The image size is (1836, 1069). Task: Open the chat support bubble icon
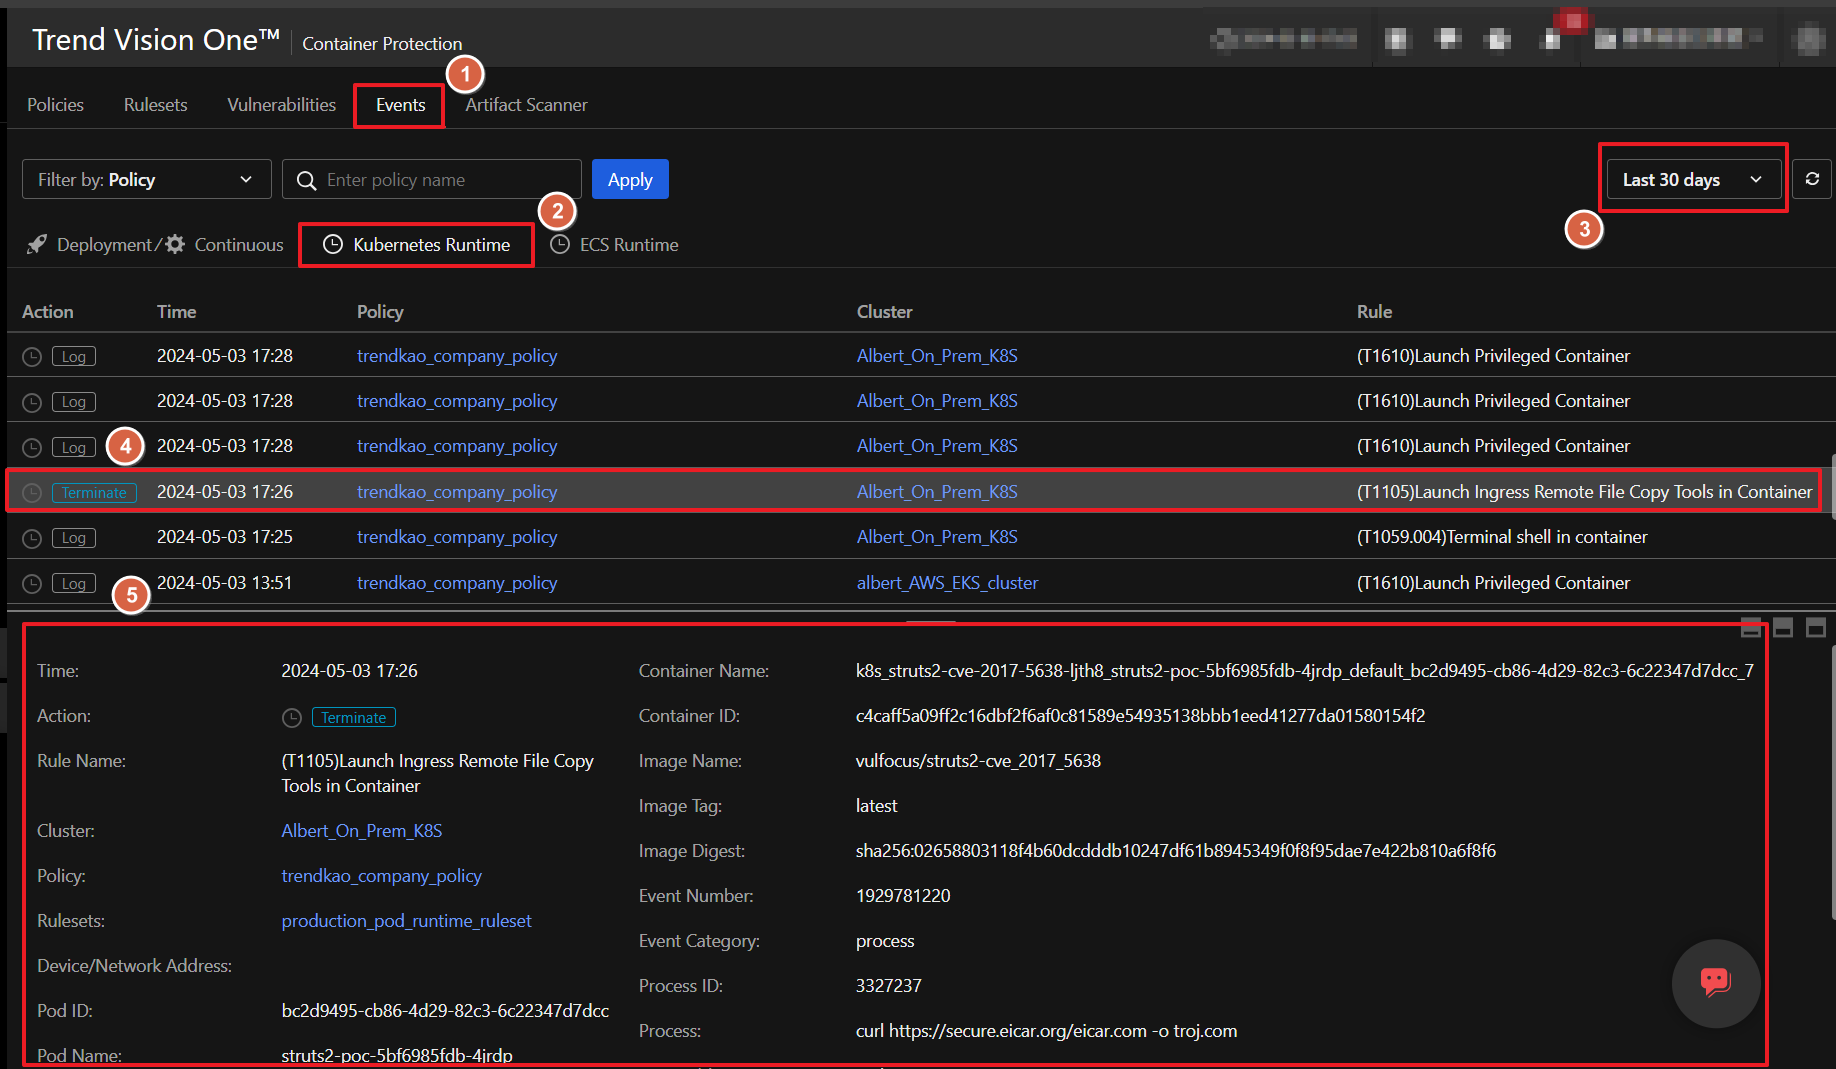[1715, 982]
